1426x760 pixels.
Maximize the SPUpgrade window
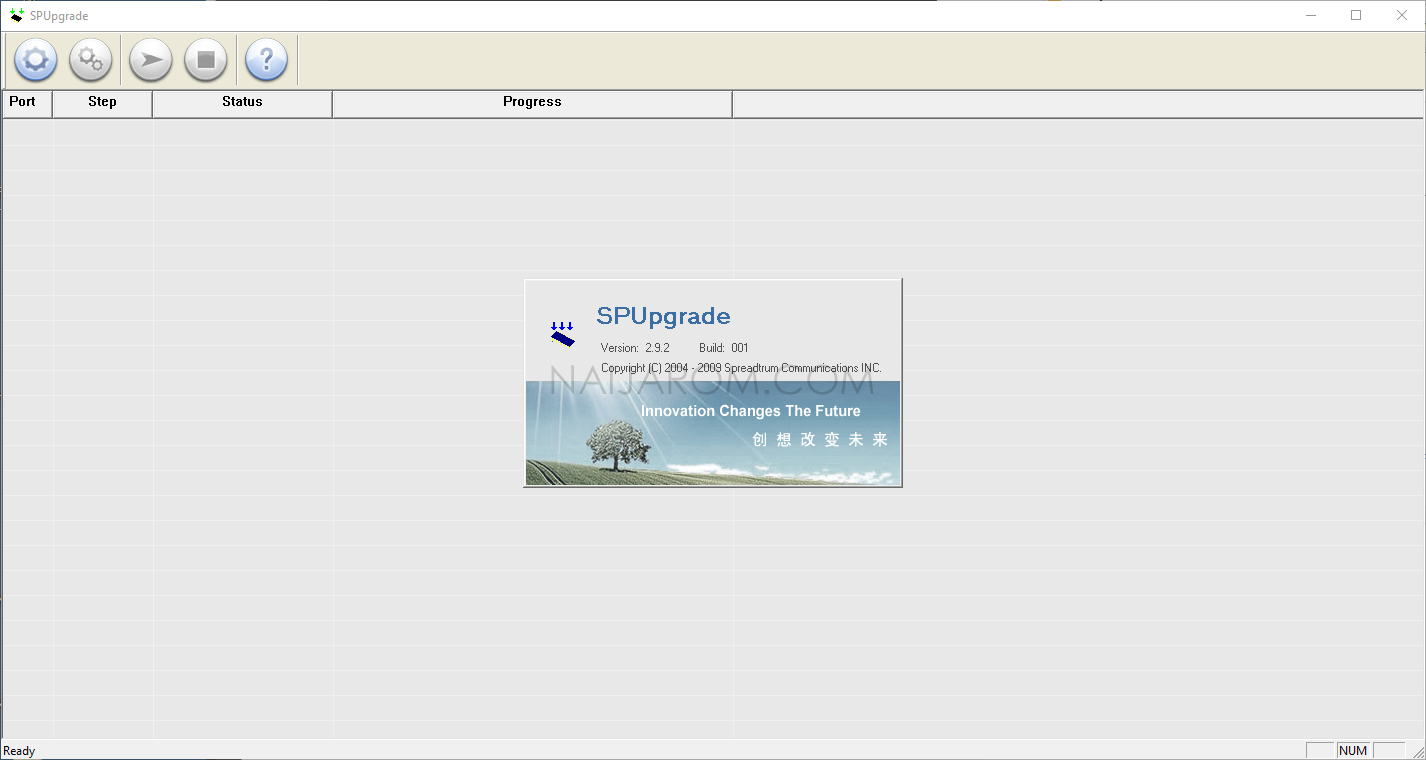tap(1356, 15)
